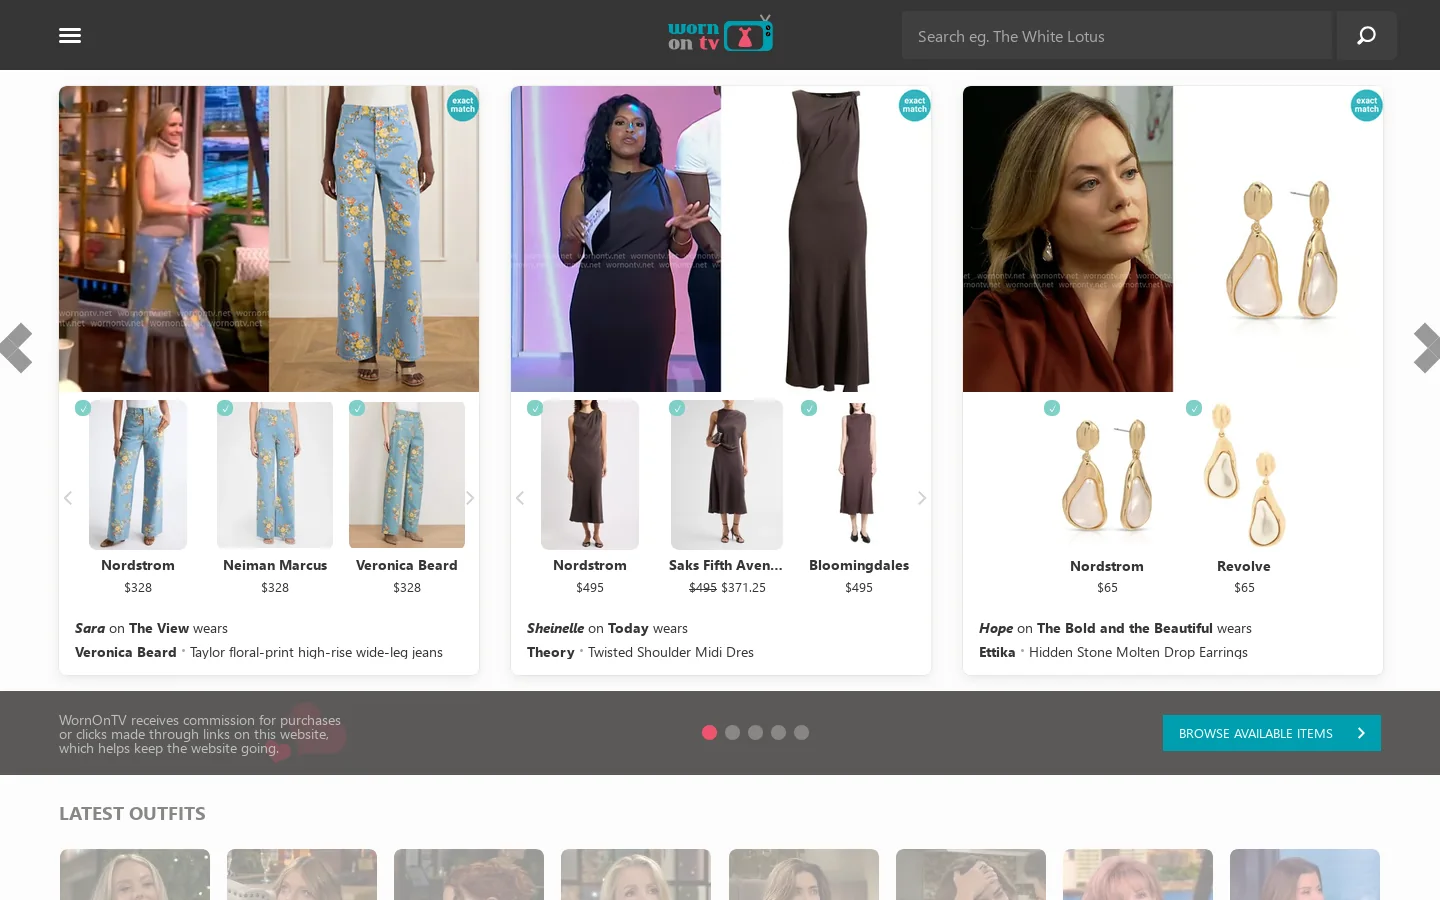The image size is (1440, 900).
Task: Open Sheinelle on Today main image
Action: coord(616,239)
